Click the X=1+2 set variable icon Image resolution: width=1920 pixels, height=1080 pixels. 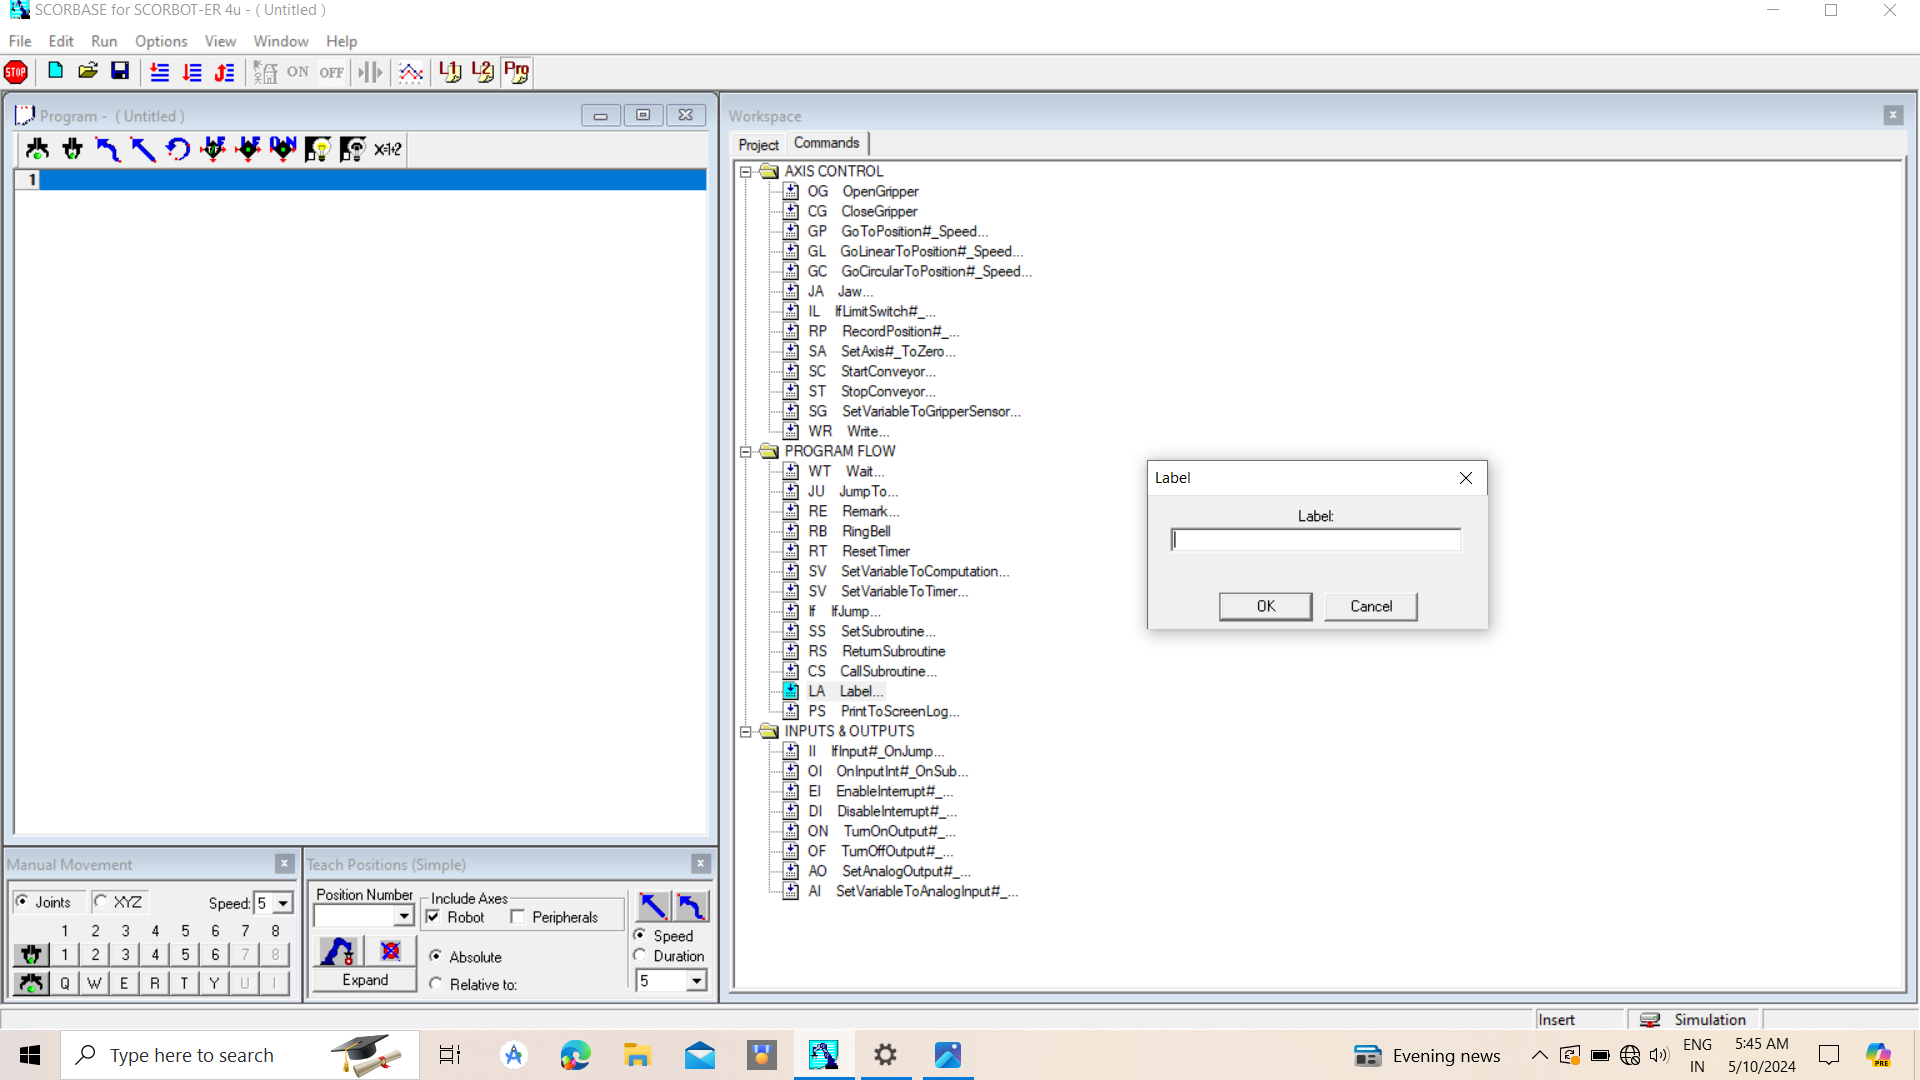click(x=388, y=149)
